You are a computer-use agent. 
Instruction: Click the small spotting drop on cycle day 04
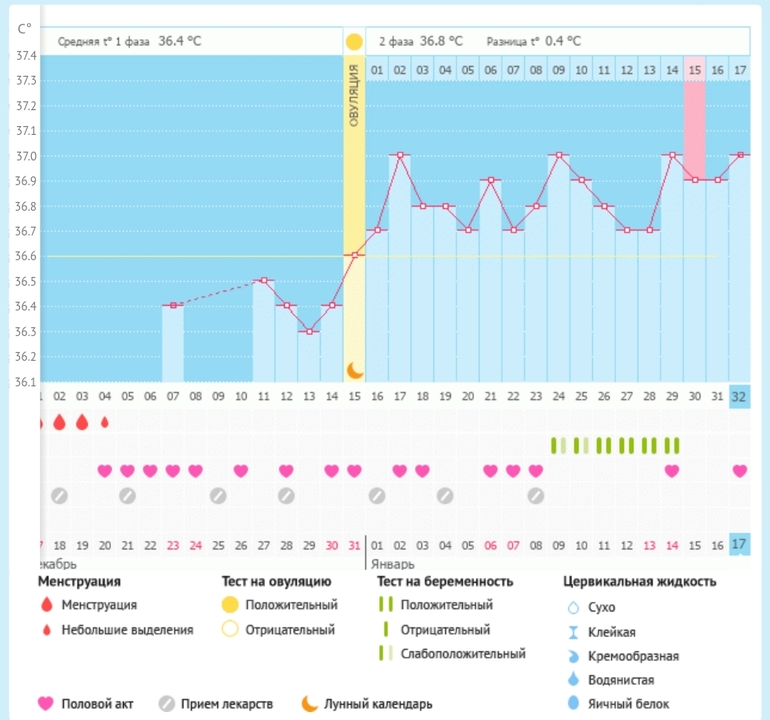[x=104, y=422]
